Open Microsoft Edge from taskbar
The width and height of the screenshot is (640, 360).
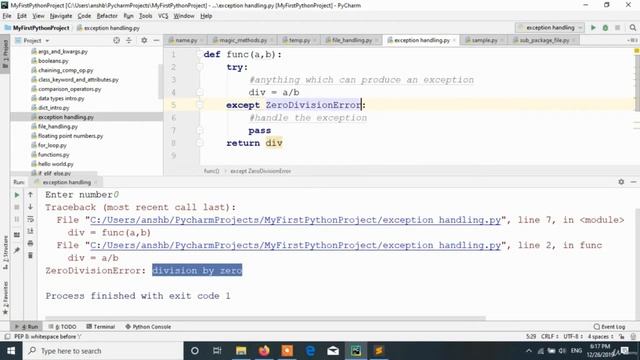pyautogui.click(x=310, y=351)
